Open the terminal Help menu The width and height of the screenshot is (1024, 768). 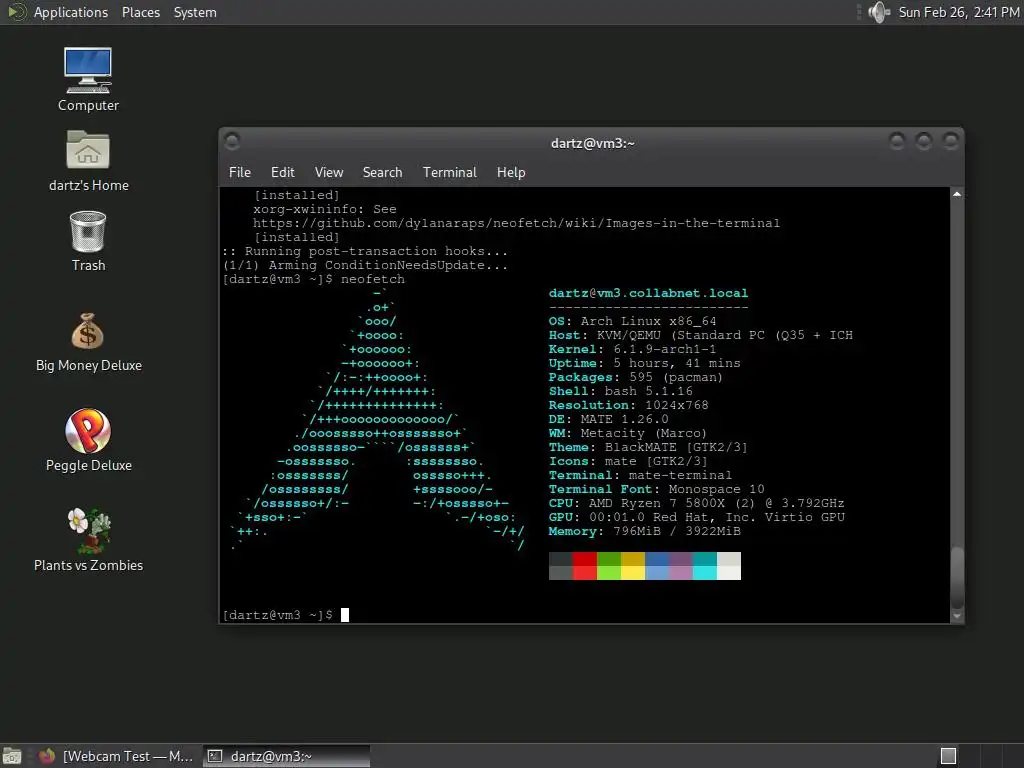click(x=511, y=172)
